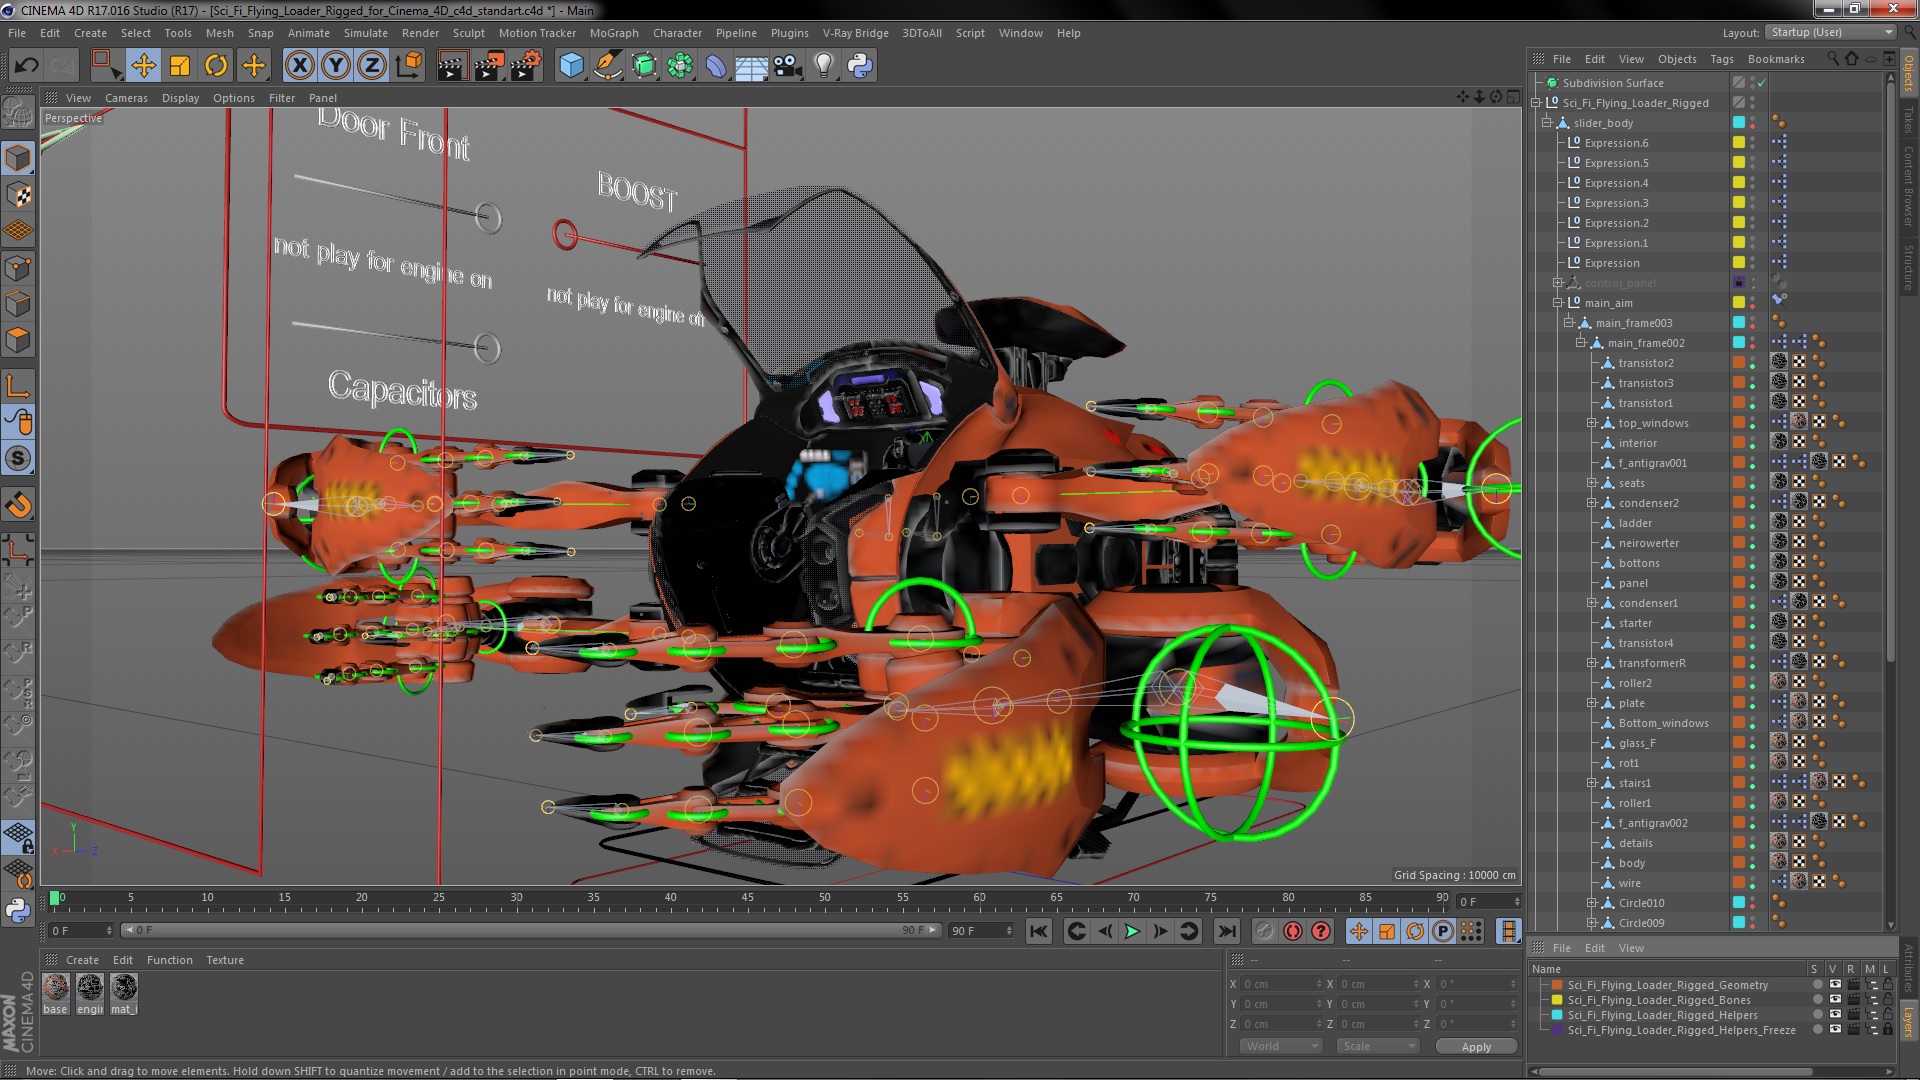
Task: Add a Floor environment object
Action: (752, 66)
